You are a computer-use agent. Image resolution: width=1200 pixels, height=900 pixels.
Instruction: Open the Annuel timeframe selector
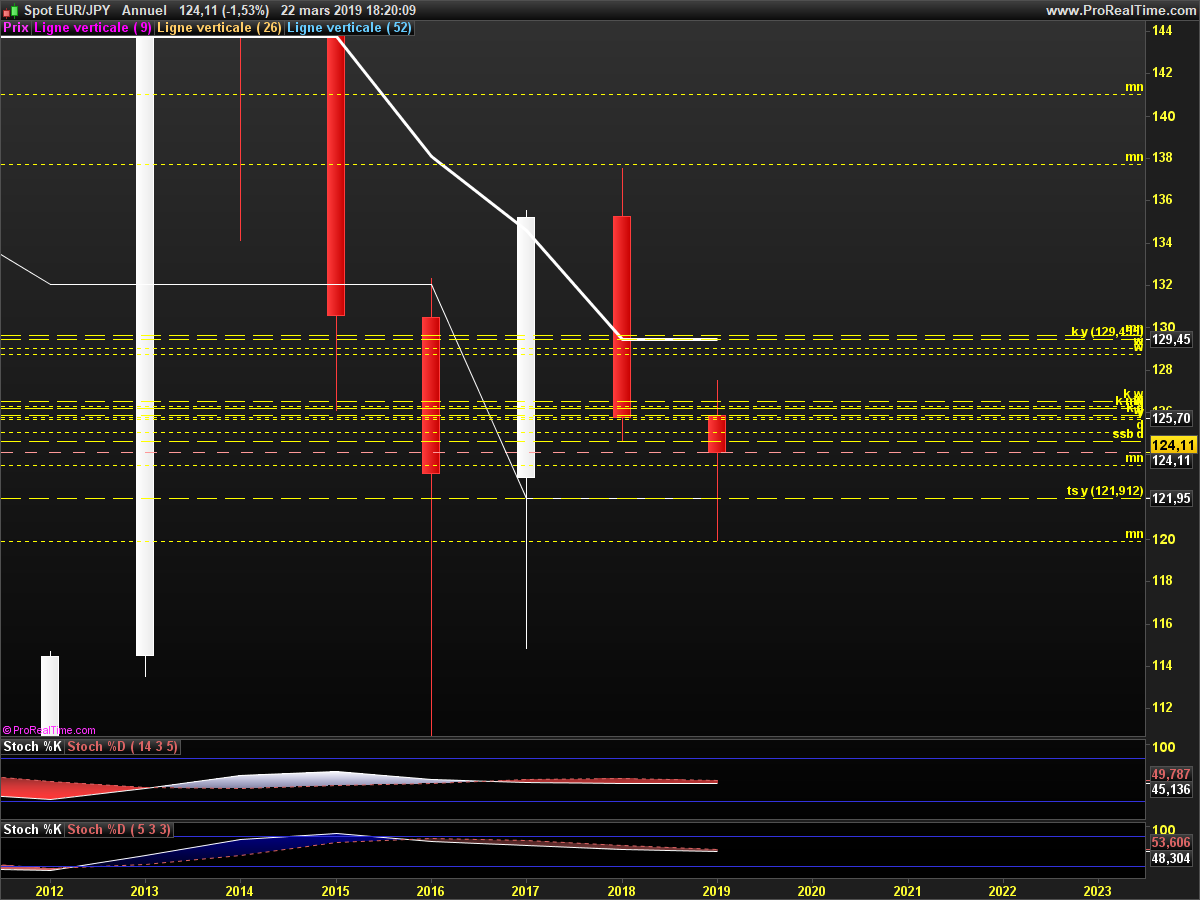144,10
